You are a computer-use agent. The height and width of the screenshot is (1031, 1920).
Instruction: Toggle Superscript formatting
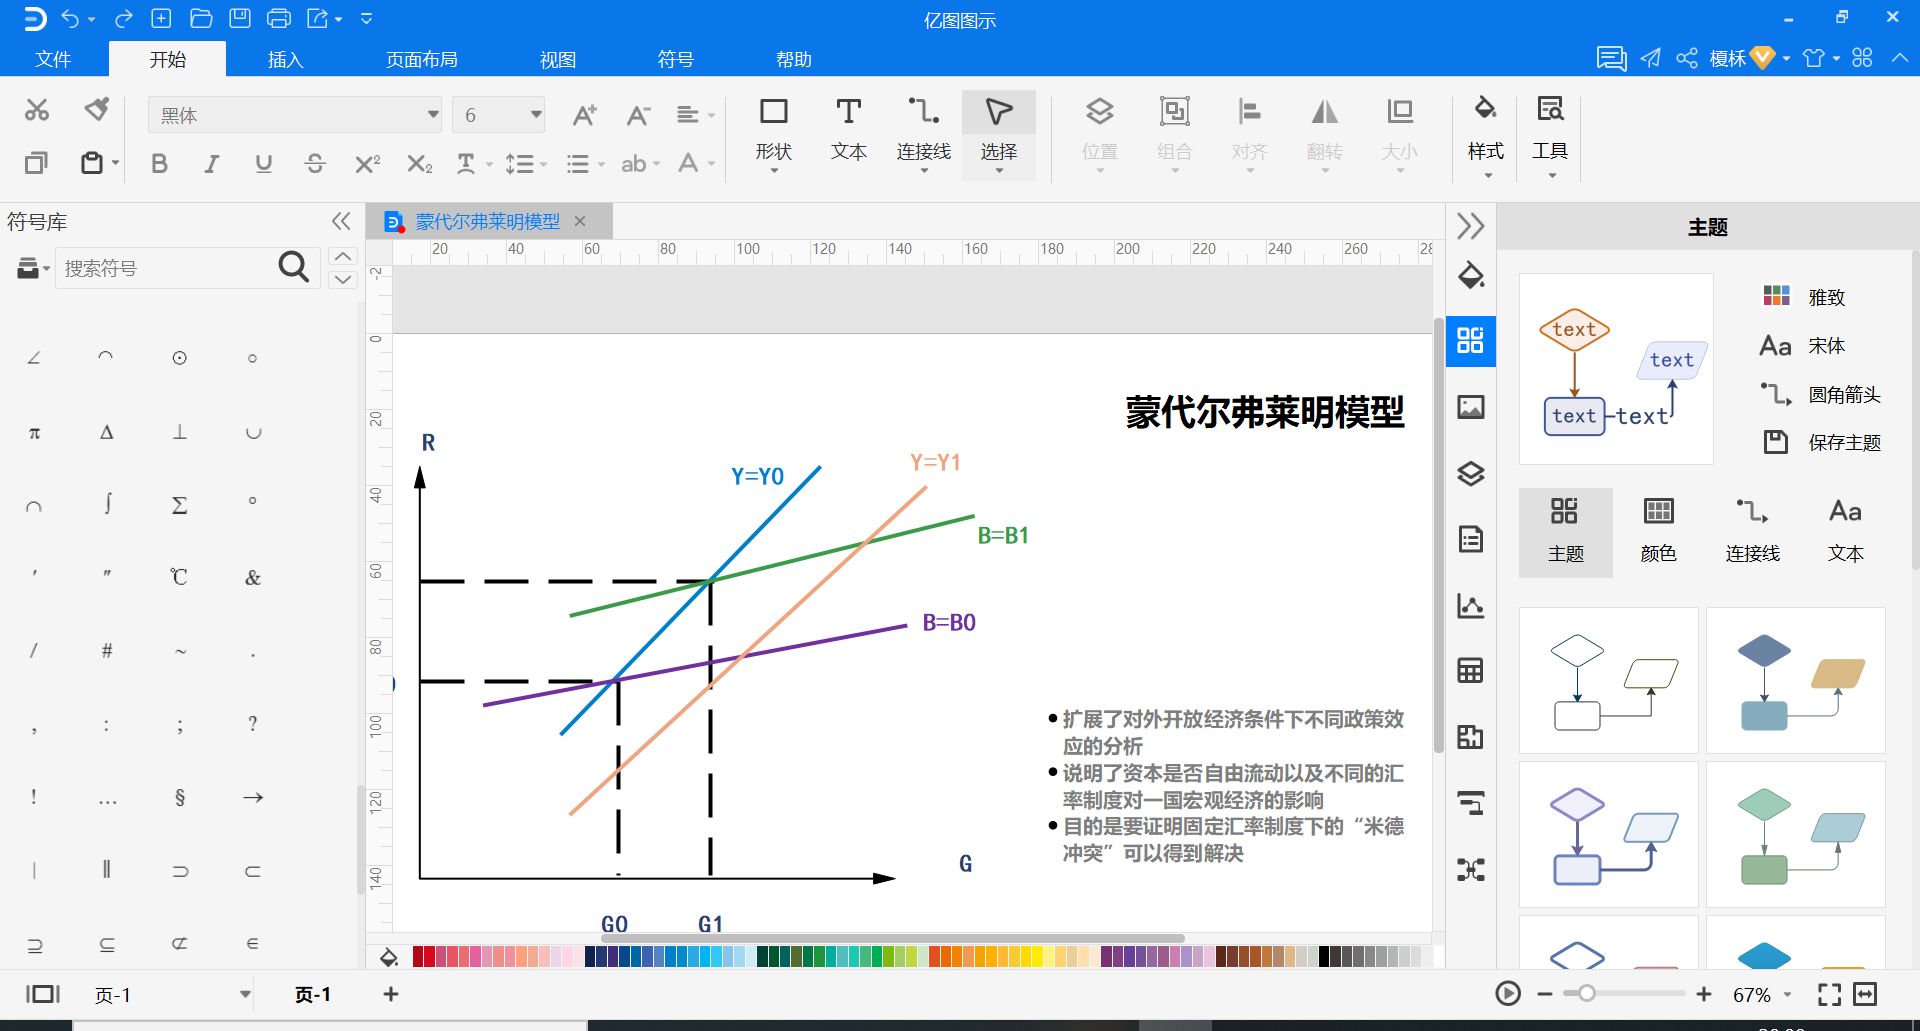tap(367, 164)
